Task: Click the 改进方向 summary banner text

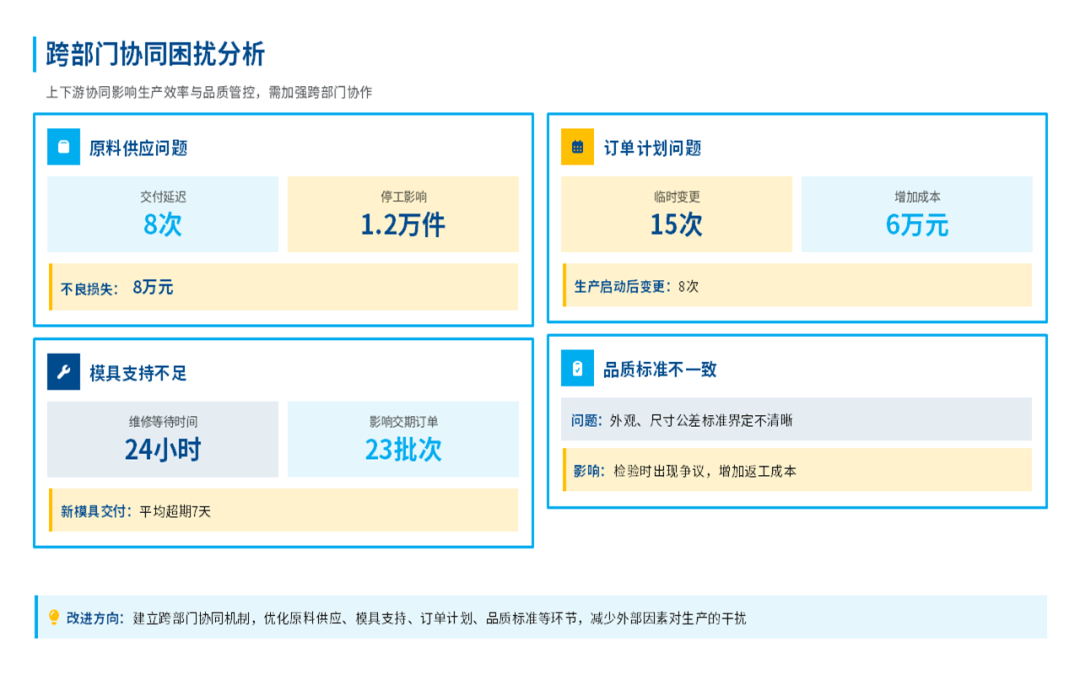Action: (x=405, y=618)
